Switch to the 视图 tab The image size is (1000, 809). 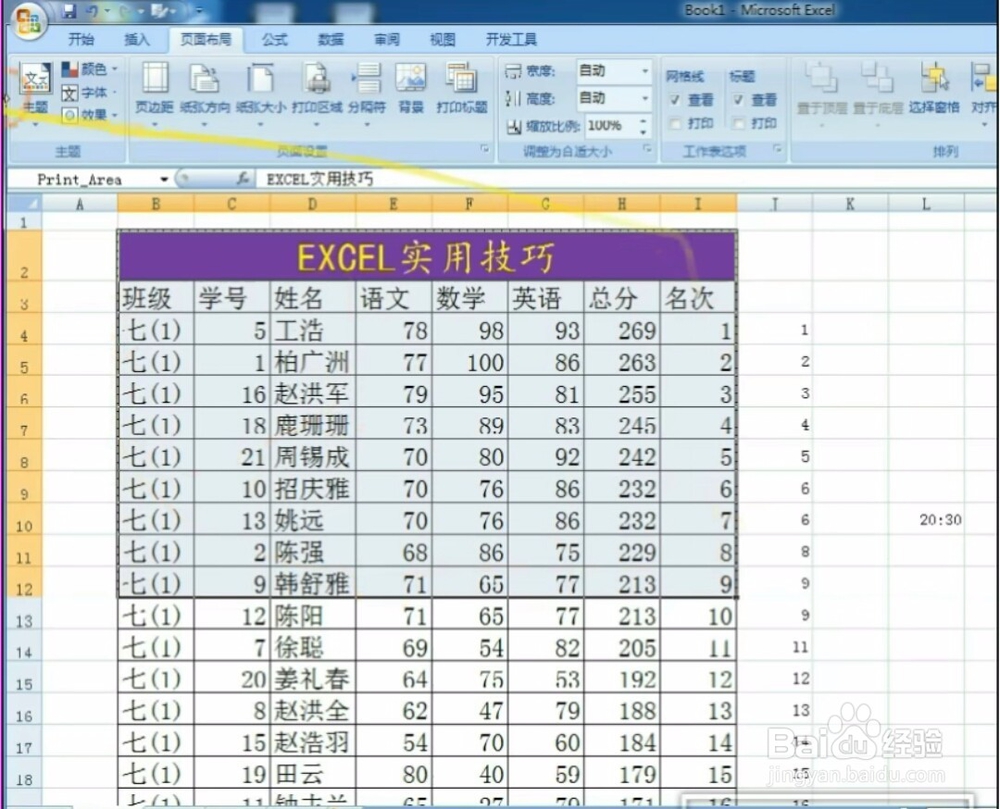(x=443, y=40)
